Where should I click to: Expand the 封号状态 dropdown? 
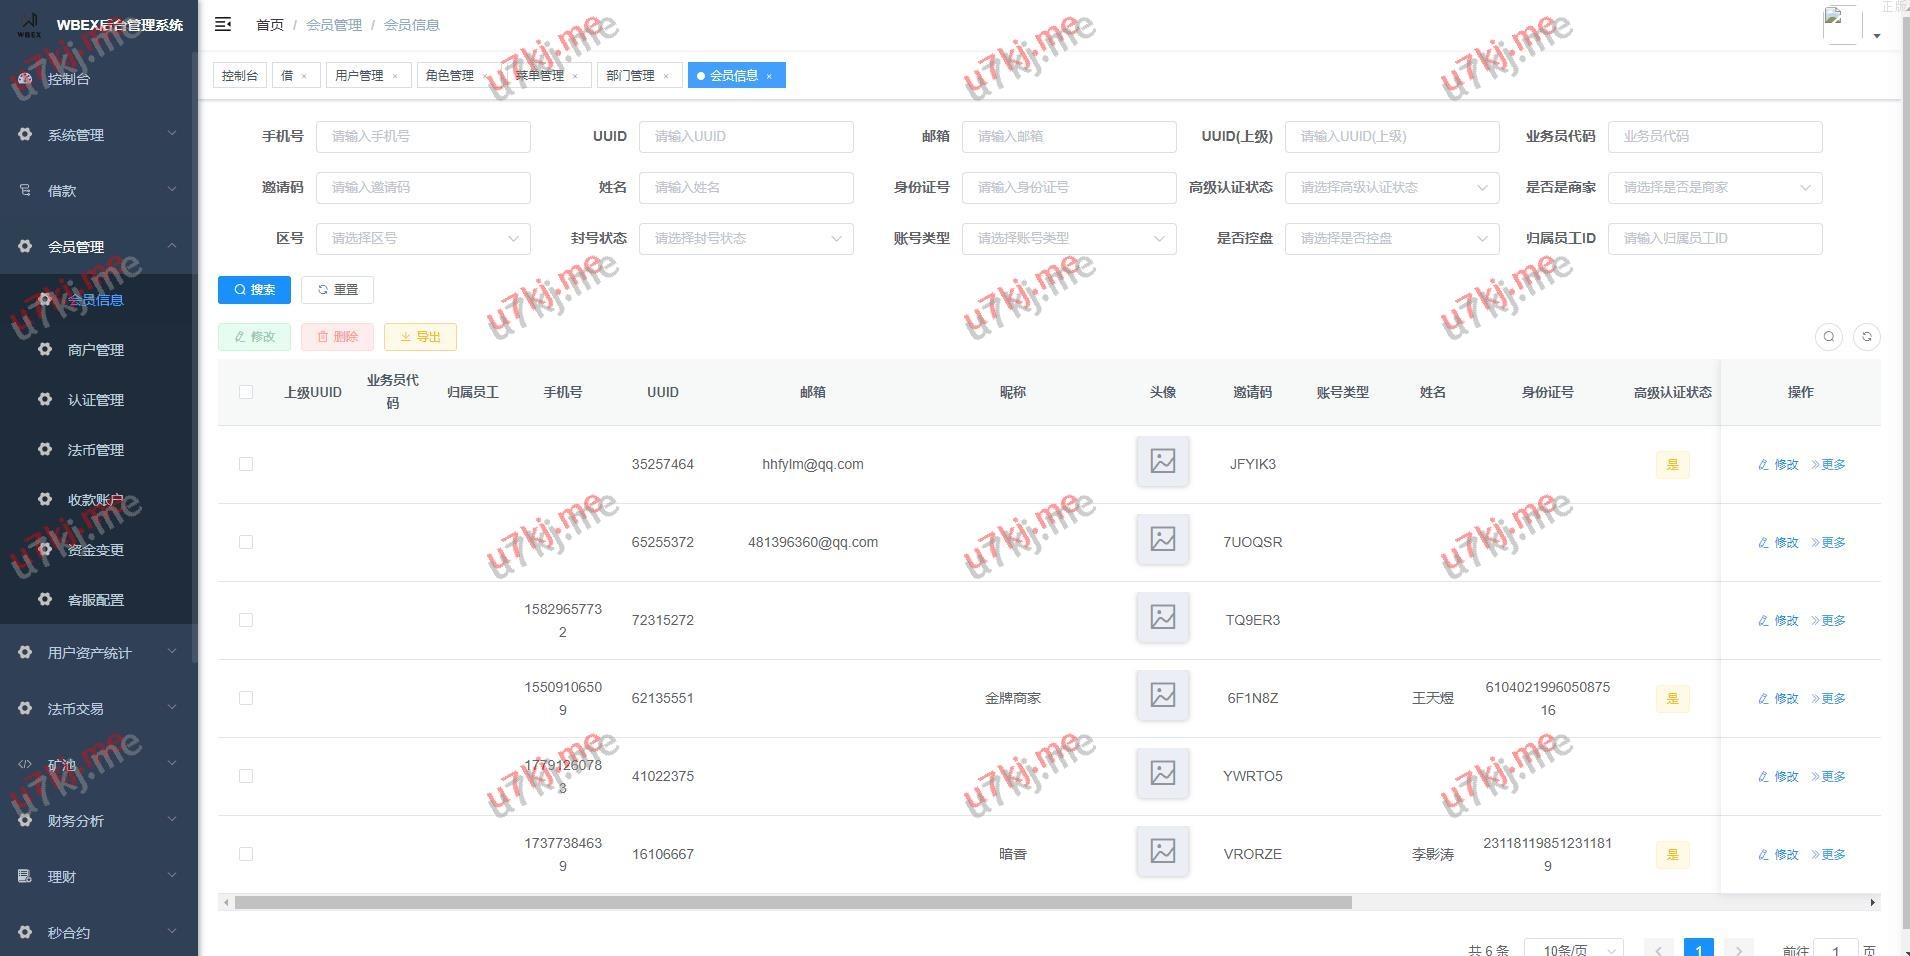tap(745, 239)
